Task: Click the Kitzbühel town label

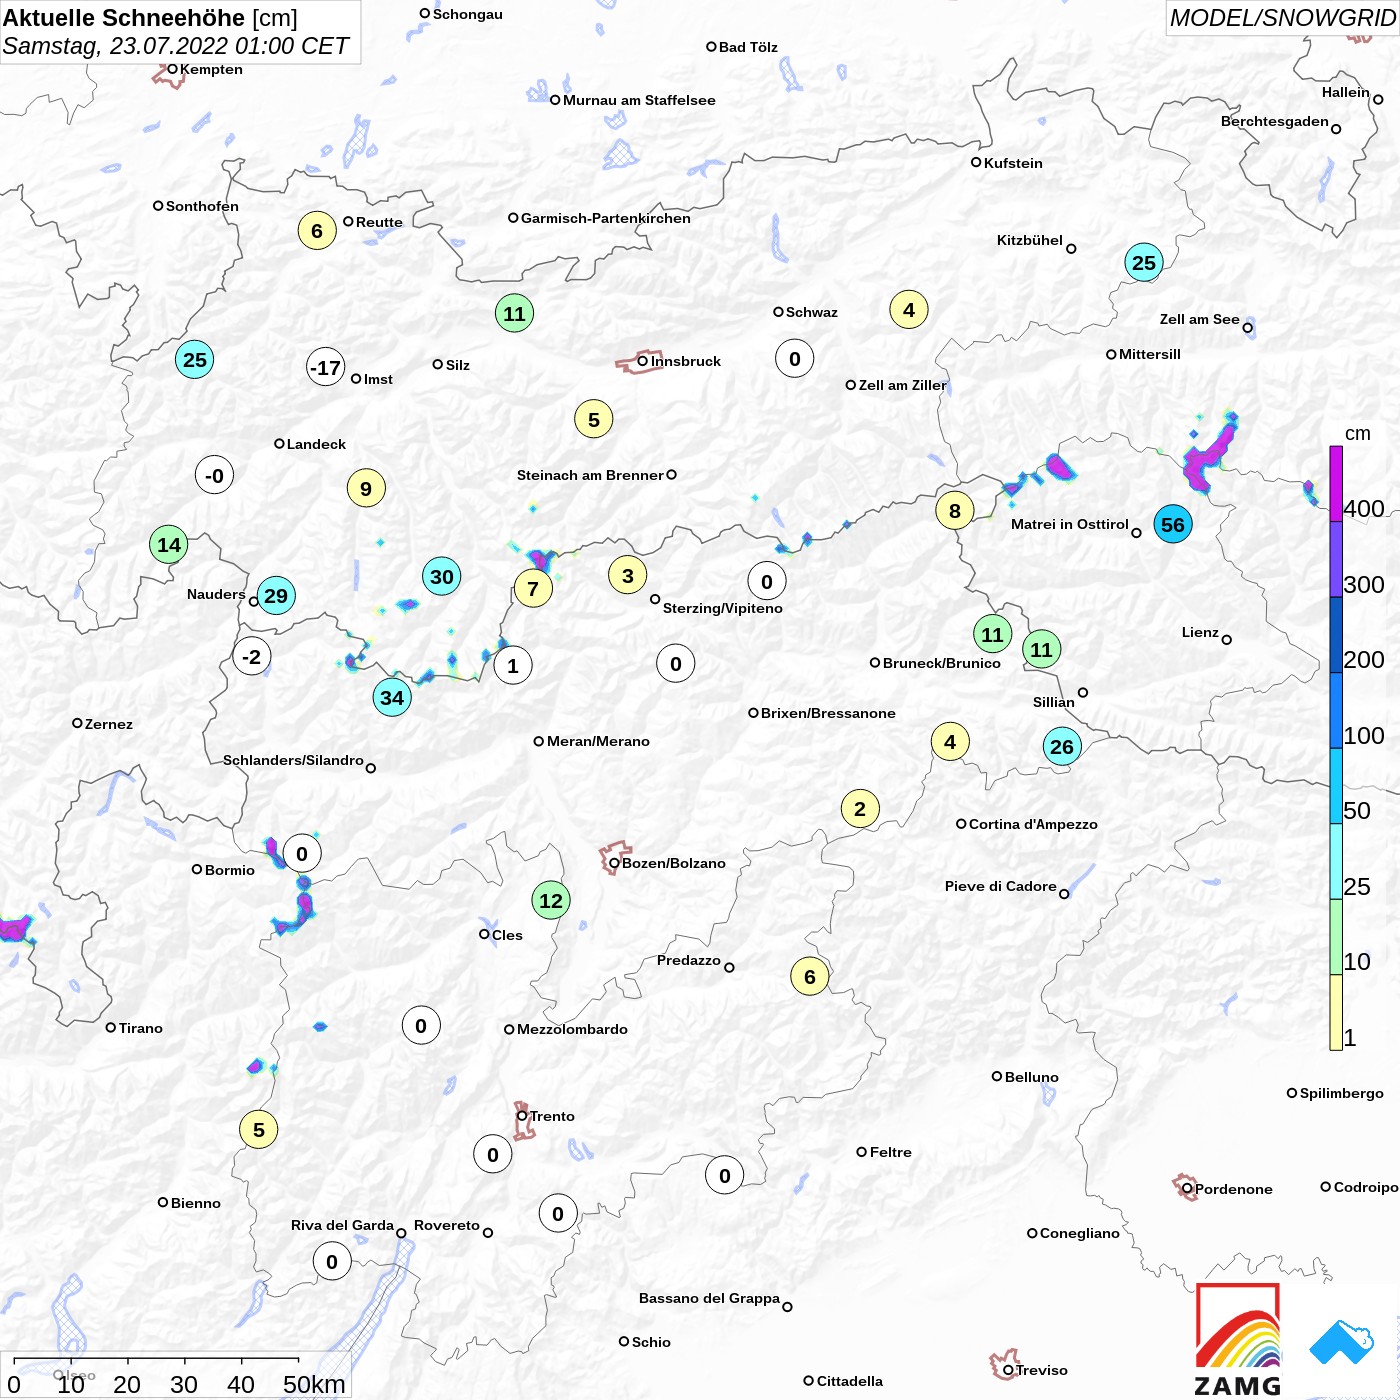Action: pos(1030,240)
